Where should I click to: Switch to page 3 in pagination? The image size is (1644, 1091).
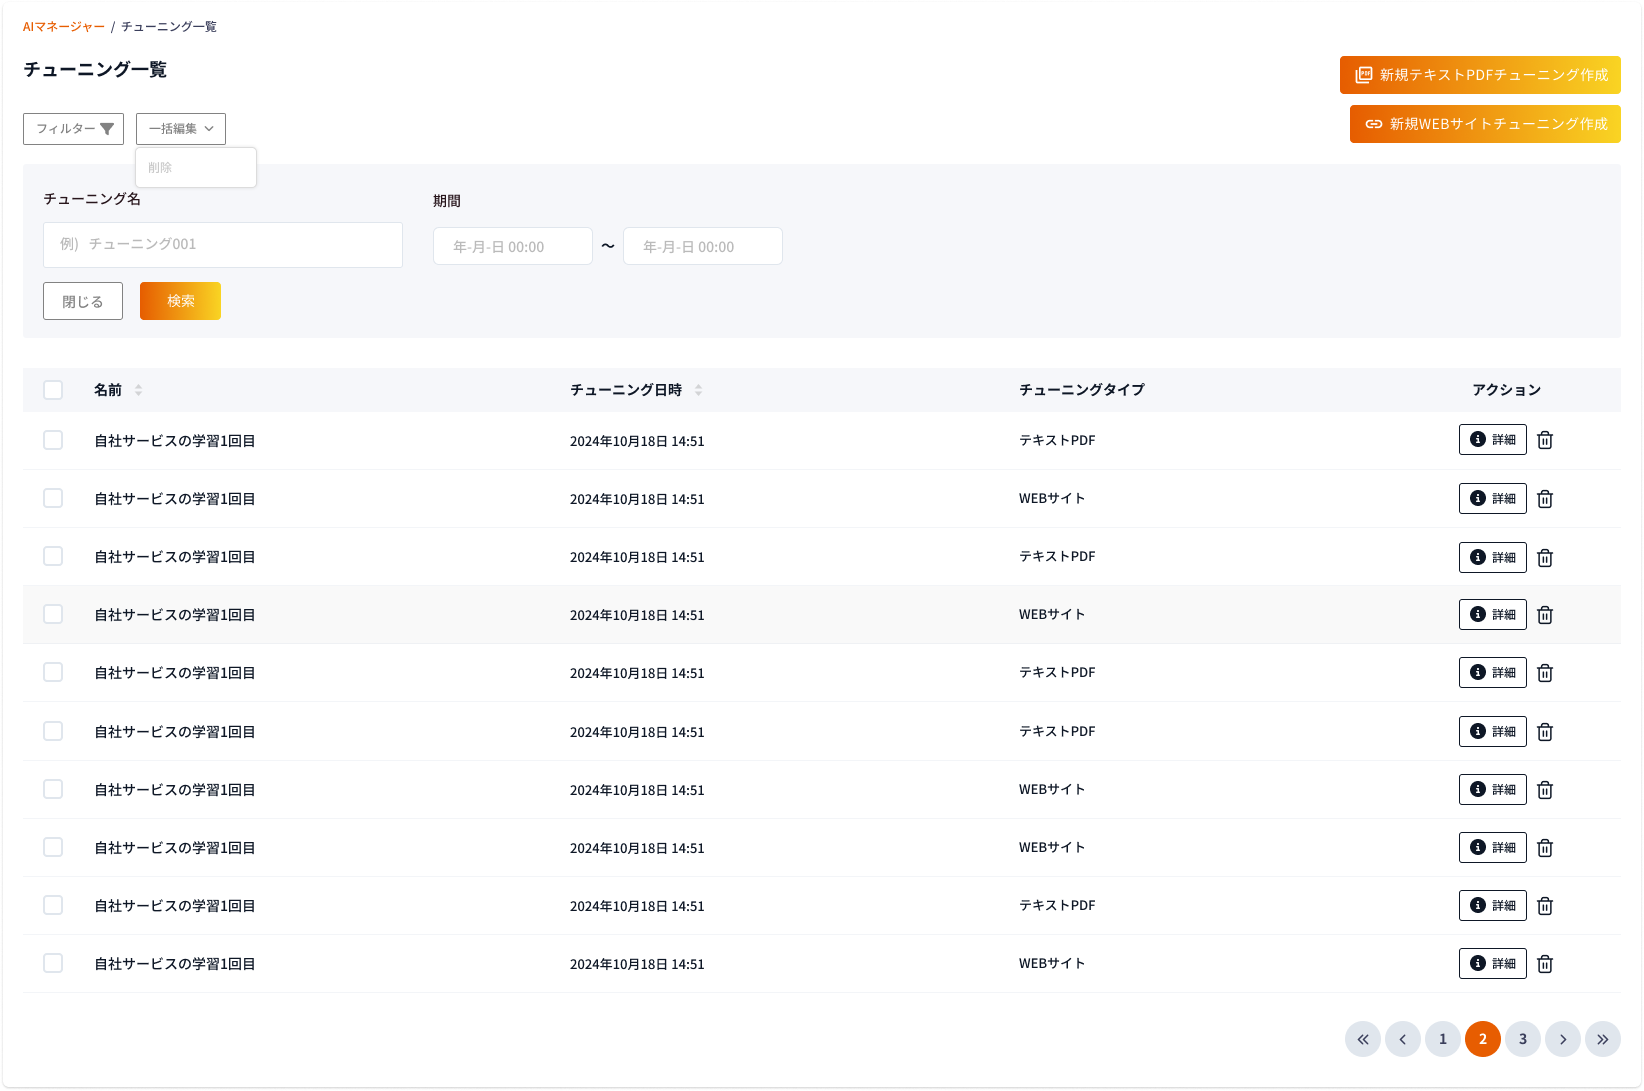1522,1039
